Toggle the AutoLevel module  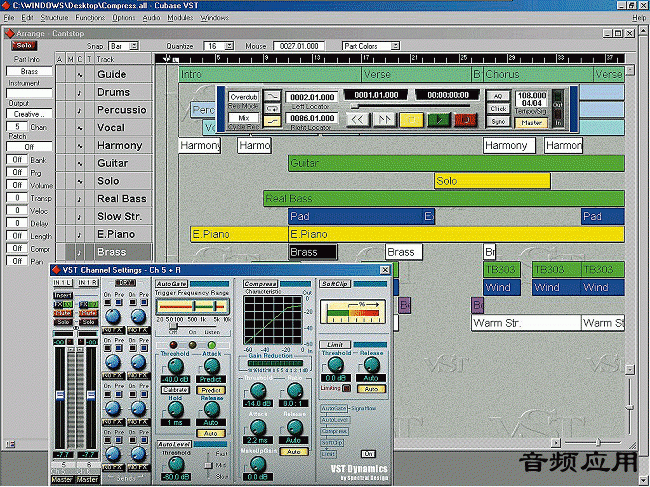(x=174, y=444)
